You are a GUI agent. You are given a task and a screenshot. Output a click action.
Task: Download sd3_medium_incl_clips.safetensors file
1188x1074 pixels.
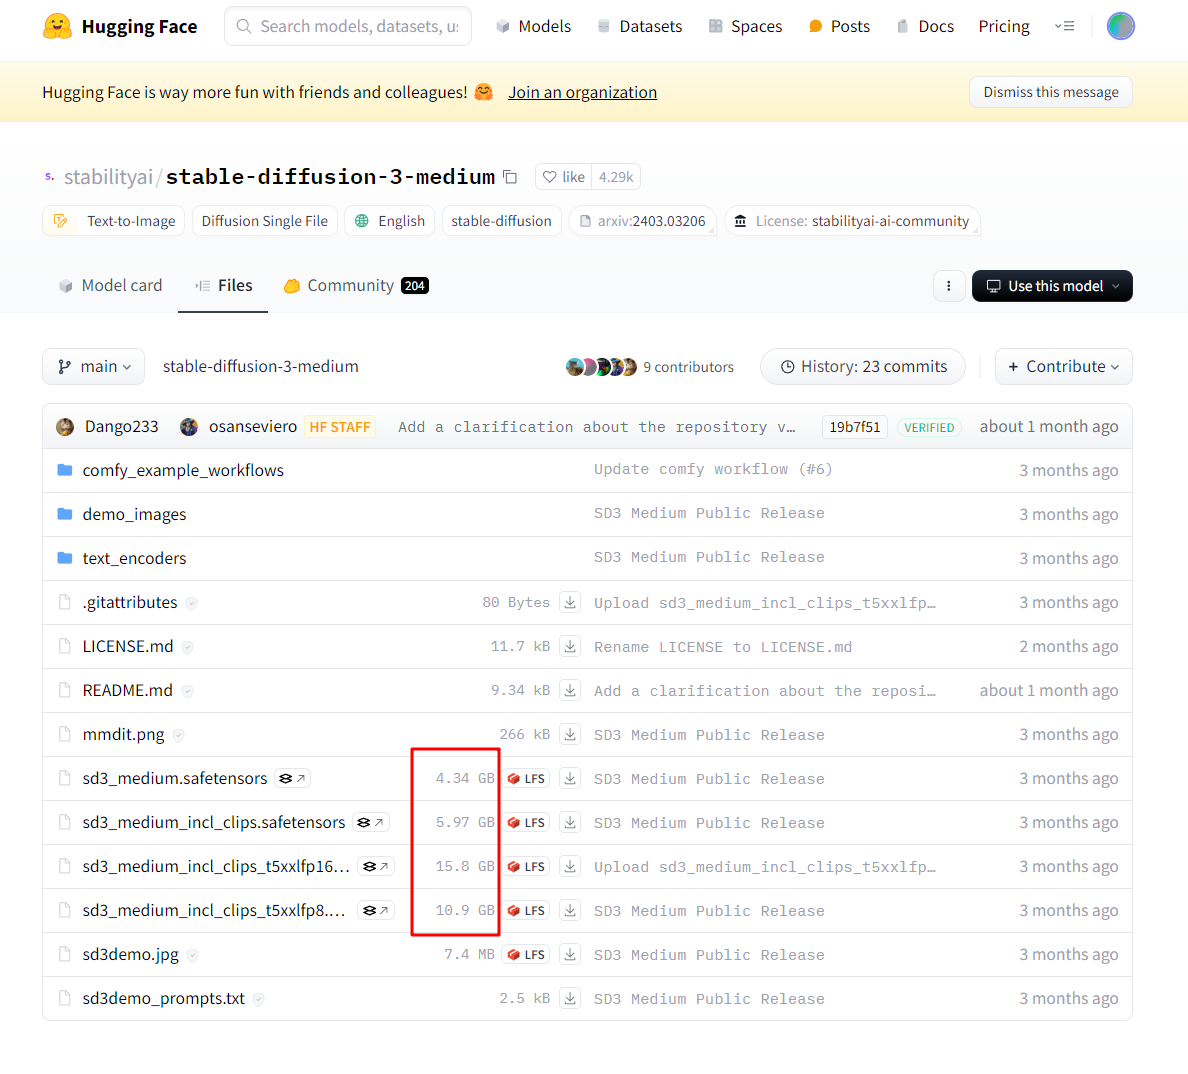pyautogui.click(x=570, y=822)
